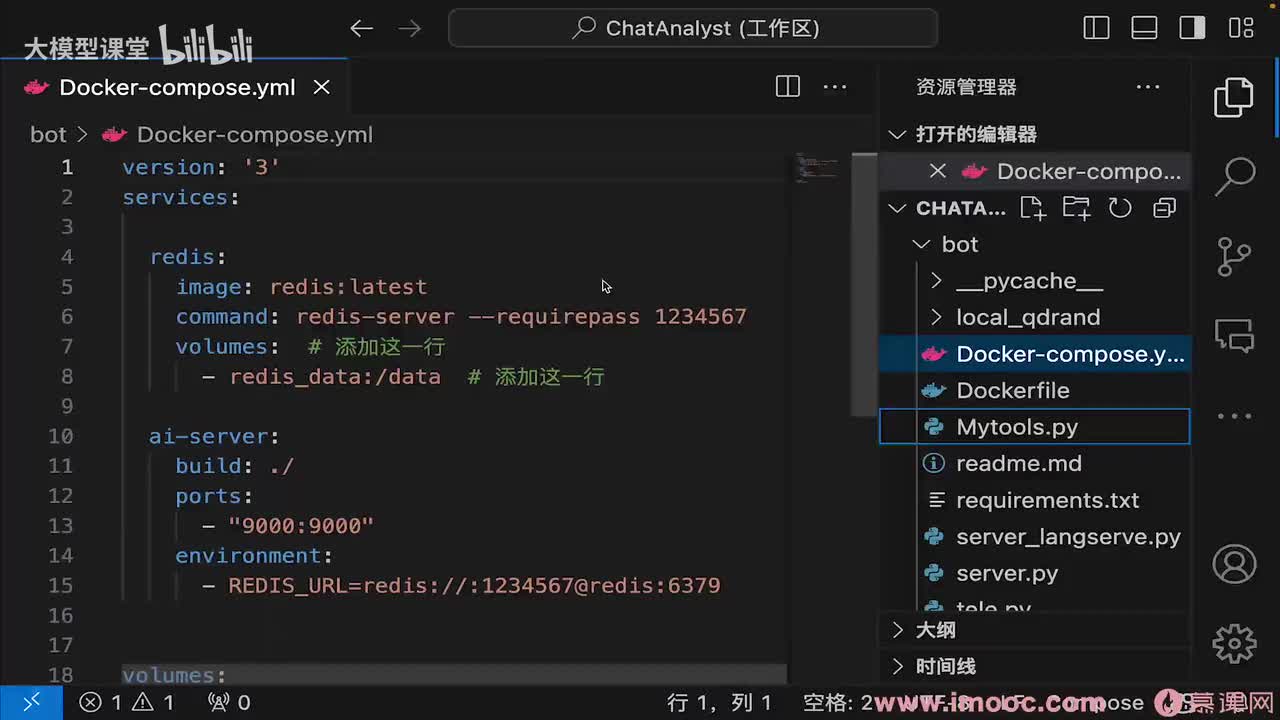Open editor more actions menu
1280x720 pixels.
835,87
